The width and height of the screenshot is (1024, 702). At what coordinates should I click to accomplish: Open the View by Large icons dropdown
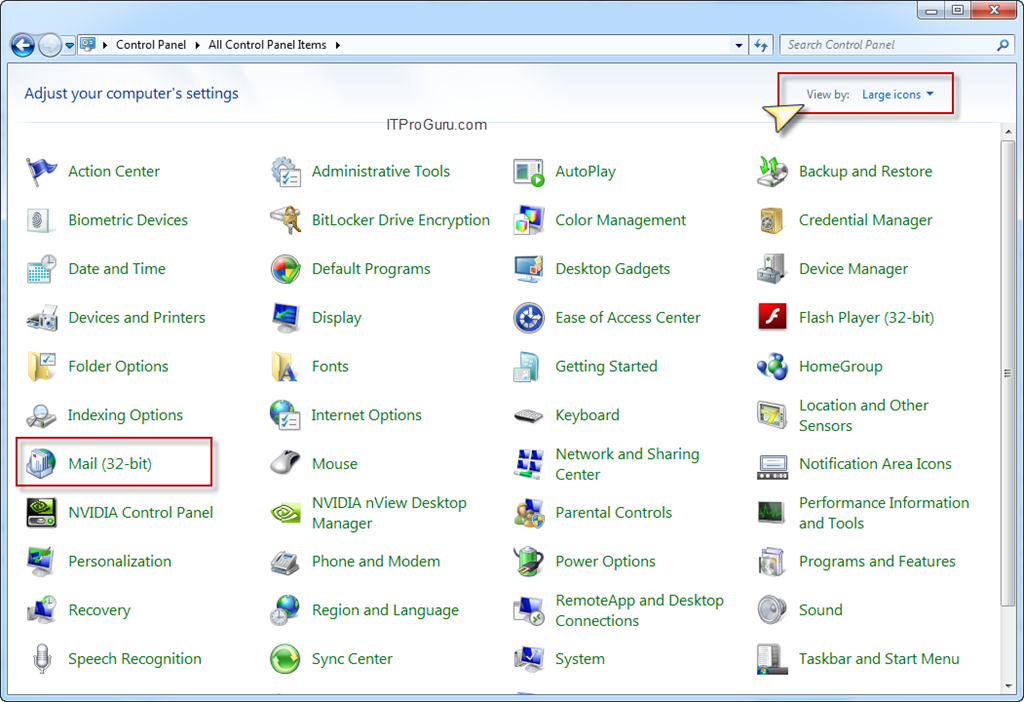coord(893,94)
